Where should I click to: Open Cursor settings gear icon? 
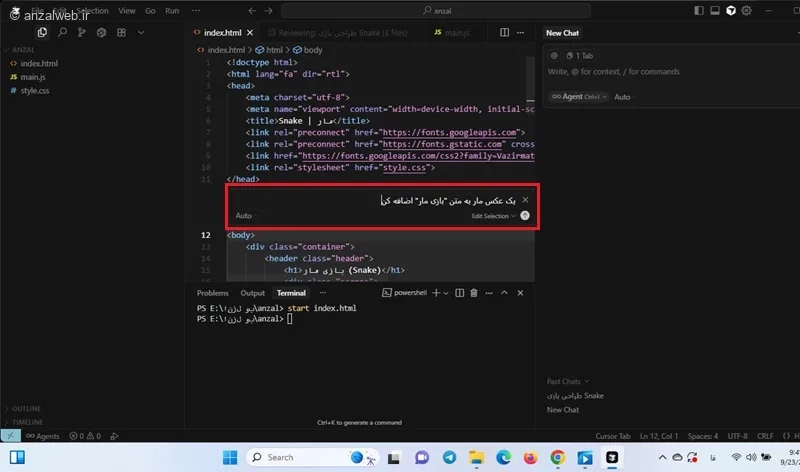click(x=746, y=10)
